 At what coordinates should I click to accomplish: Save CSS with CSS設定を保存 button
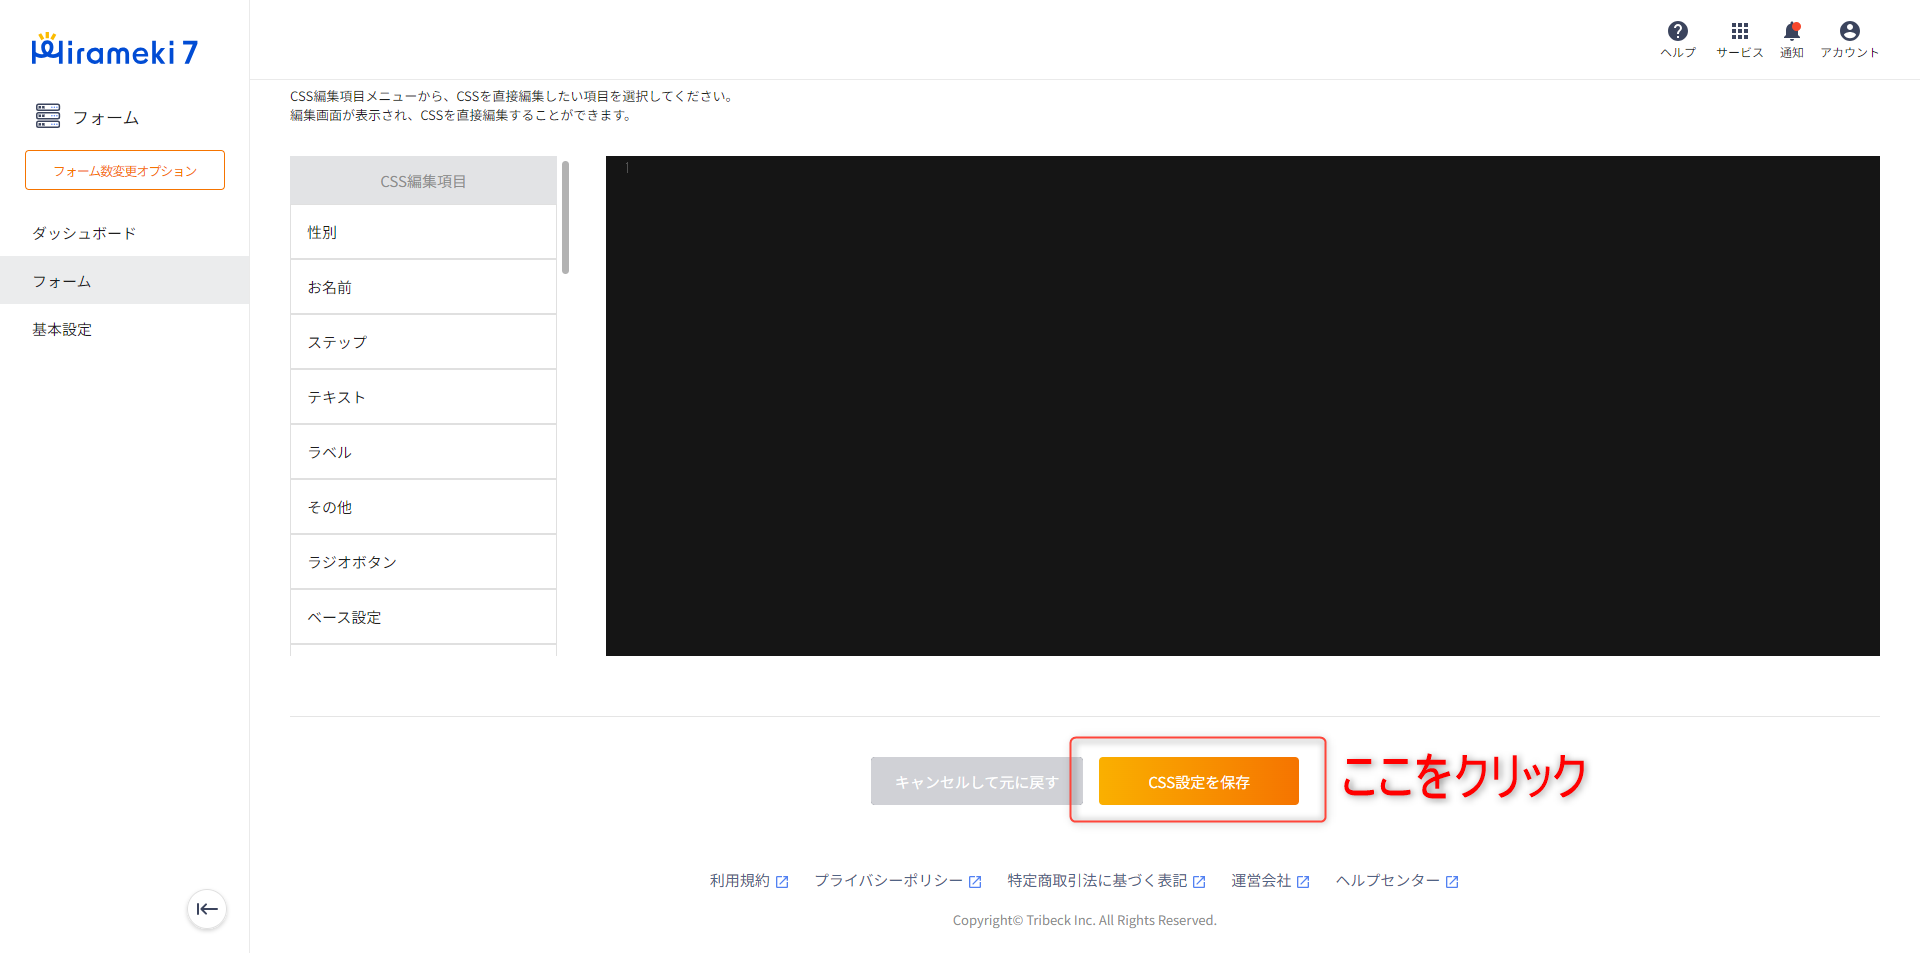[x=1198, y=781]
